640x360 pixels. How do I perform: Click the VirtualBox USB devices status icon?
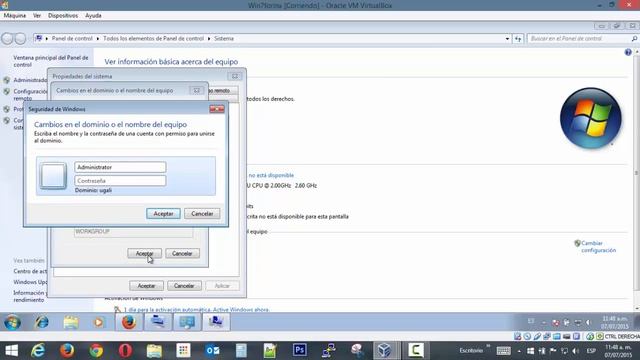point(537,336)
